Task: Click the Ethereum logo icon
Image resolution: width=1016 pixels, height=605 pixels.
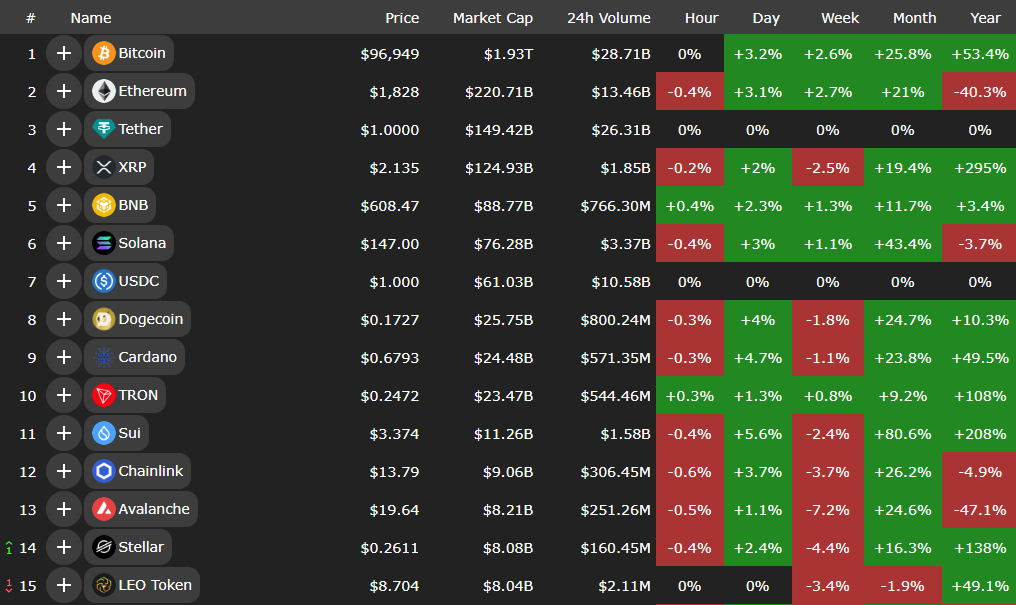Action: [x=103, y=91]
